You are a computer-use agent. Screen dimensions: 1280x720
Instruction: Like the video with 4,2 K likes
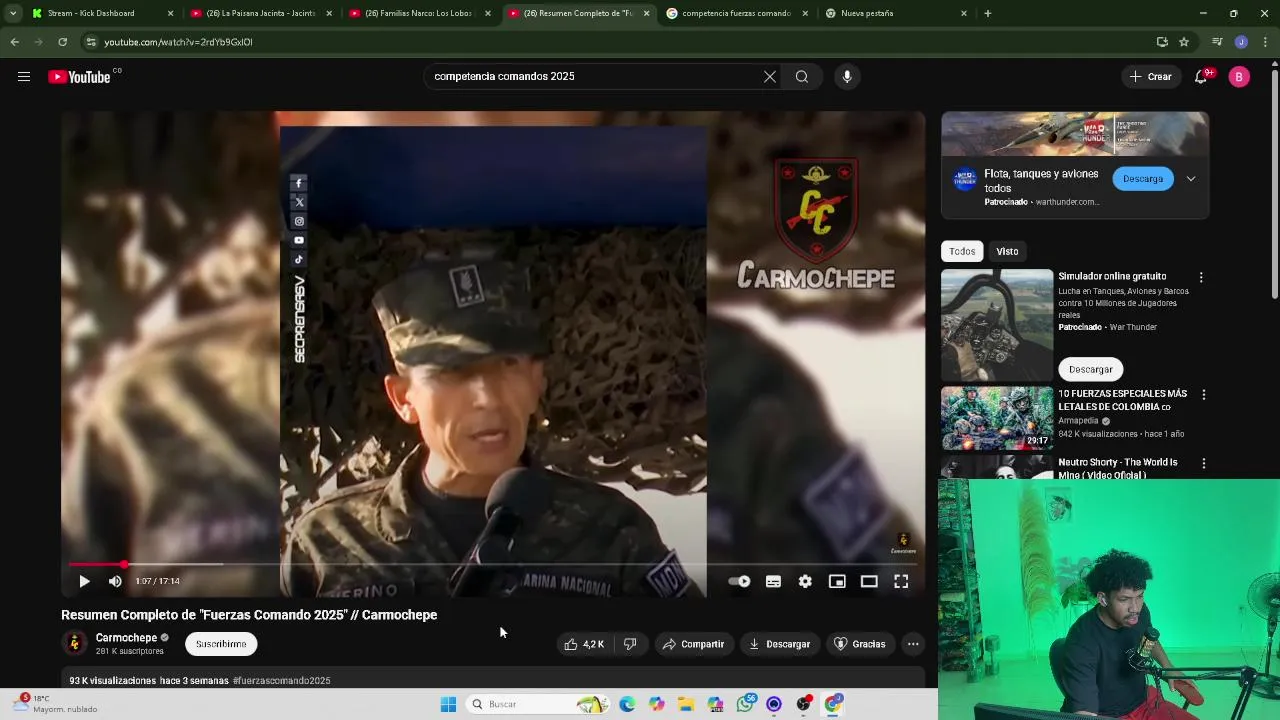click(584, 644)
